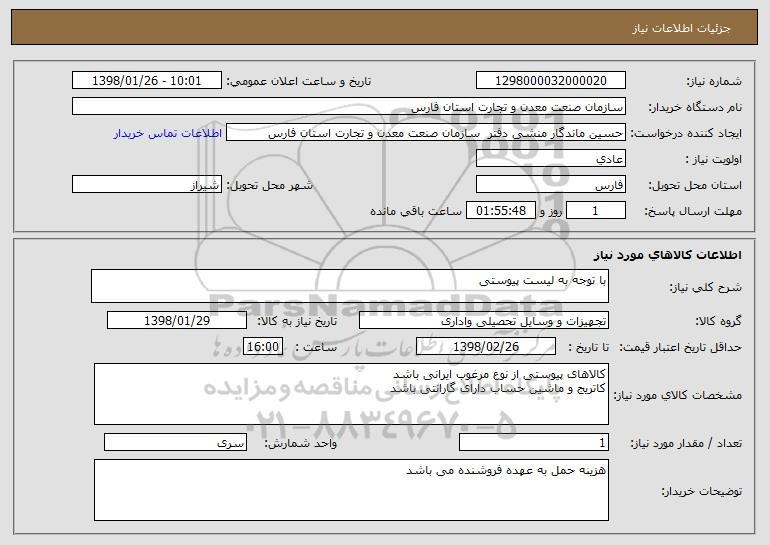The width and height of the screenshot is (770, 545).
Task: Click the label اولویت نیاز
Action: (x=714, y=159)
